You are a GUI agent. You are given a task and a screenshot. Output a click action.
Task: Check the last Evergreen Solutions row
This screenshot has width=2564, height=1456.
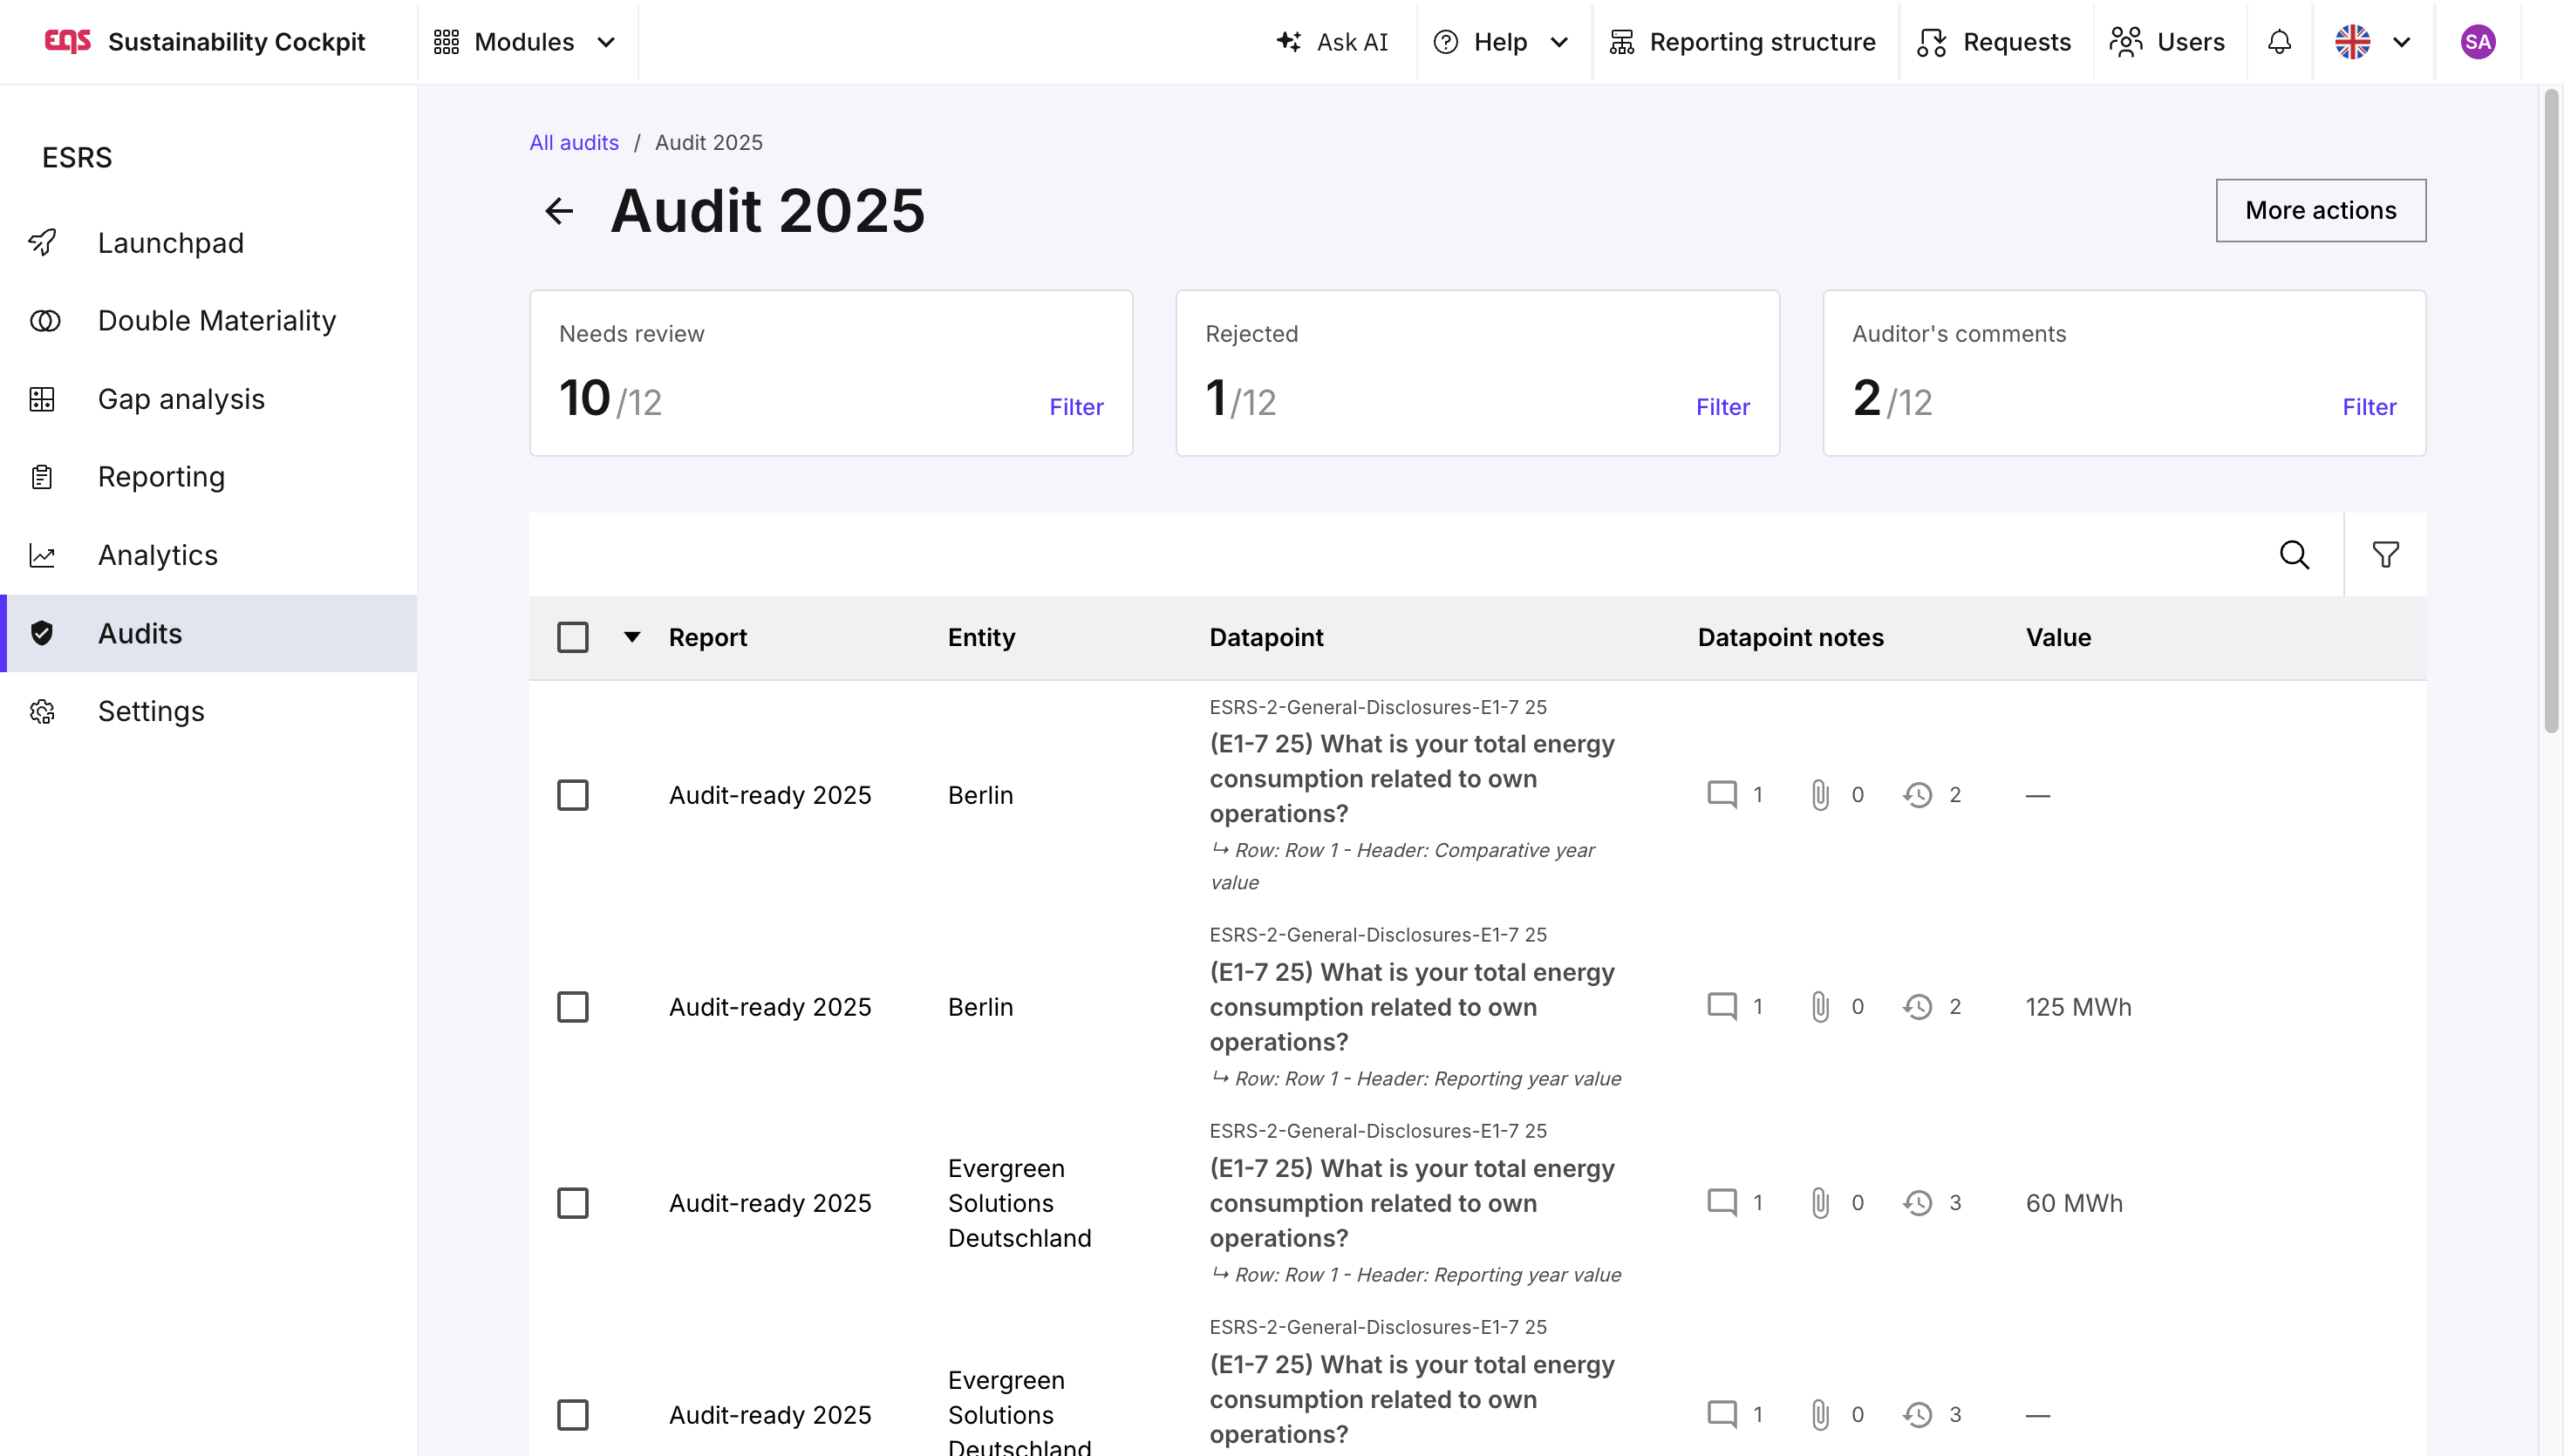point(572,1415)
